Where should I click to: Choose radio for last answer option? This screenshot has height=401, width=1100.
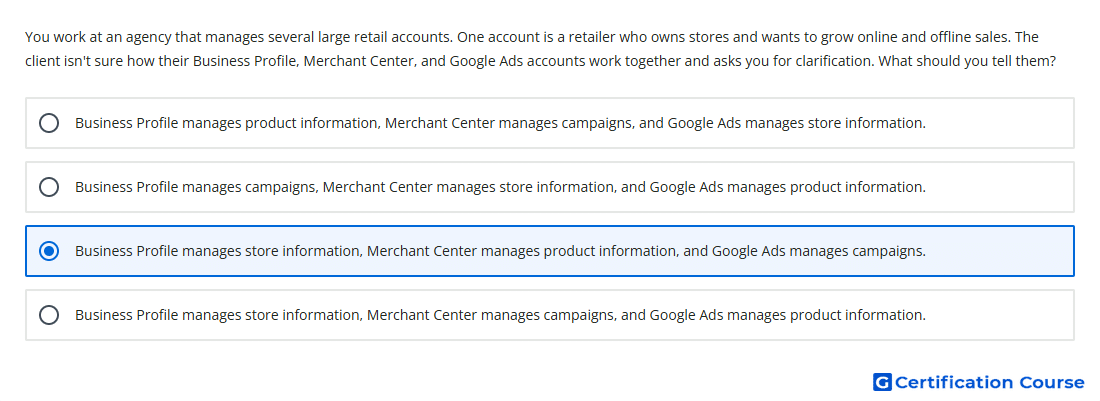pos(49,315)
